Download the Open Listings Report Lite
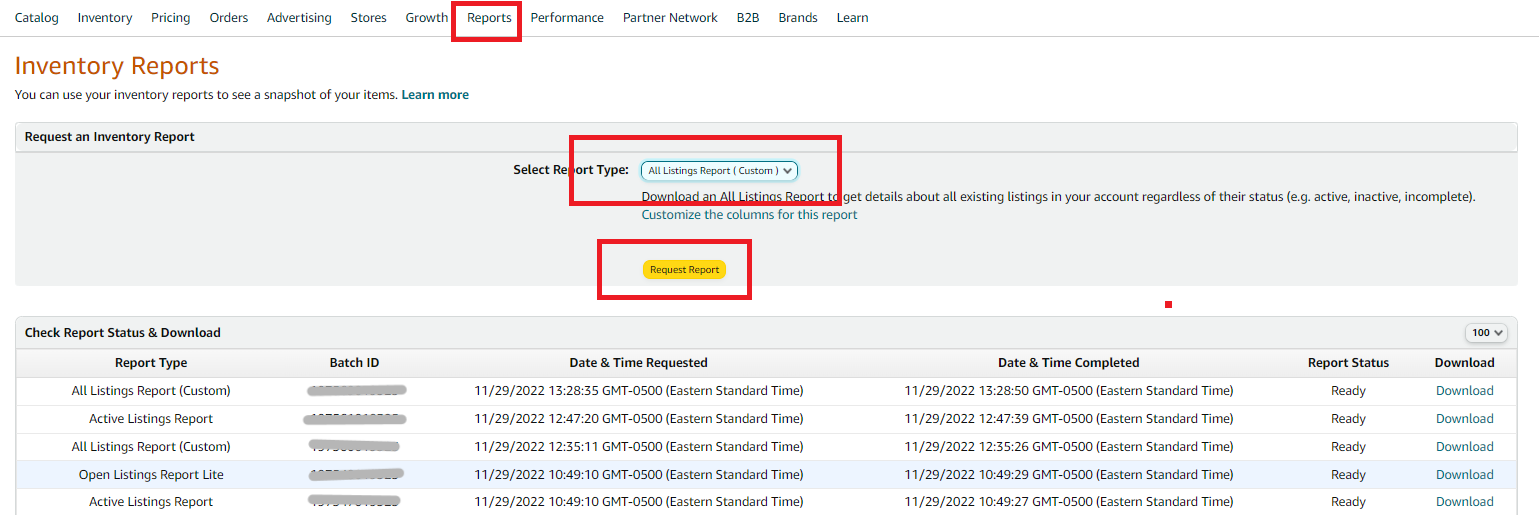 pyautogui.click(x=1464, y=475)
